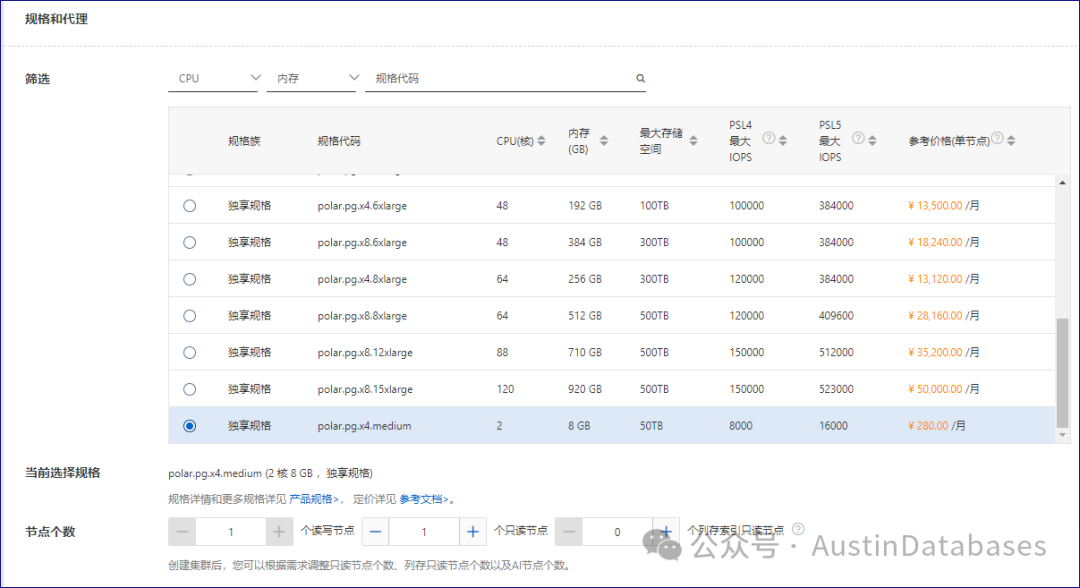Image resolution: width=1080 pixels, height=588 pixels.
Task: Click polar.pg.x4.8xlarge spec code text
Action: click(x=362, y=279)
